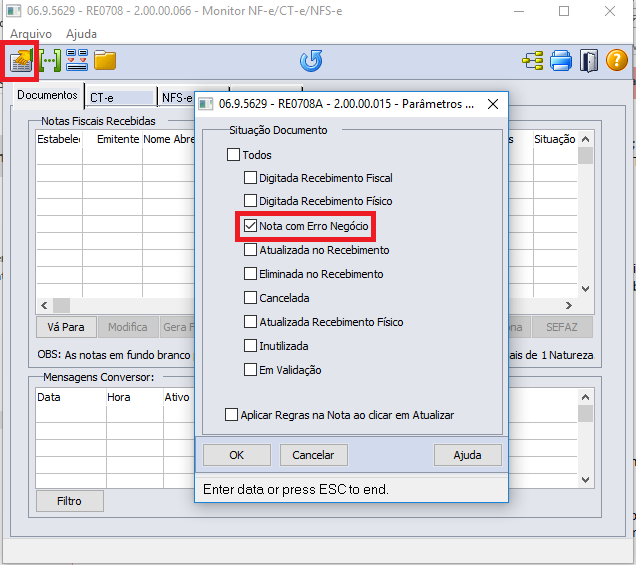Image resolution: width=636 pixels, height=565 pixels.
Task: Click the Cancelar button
Action: click(313, 455)
